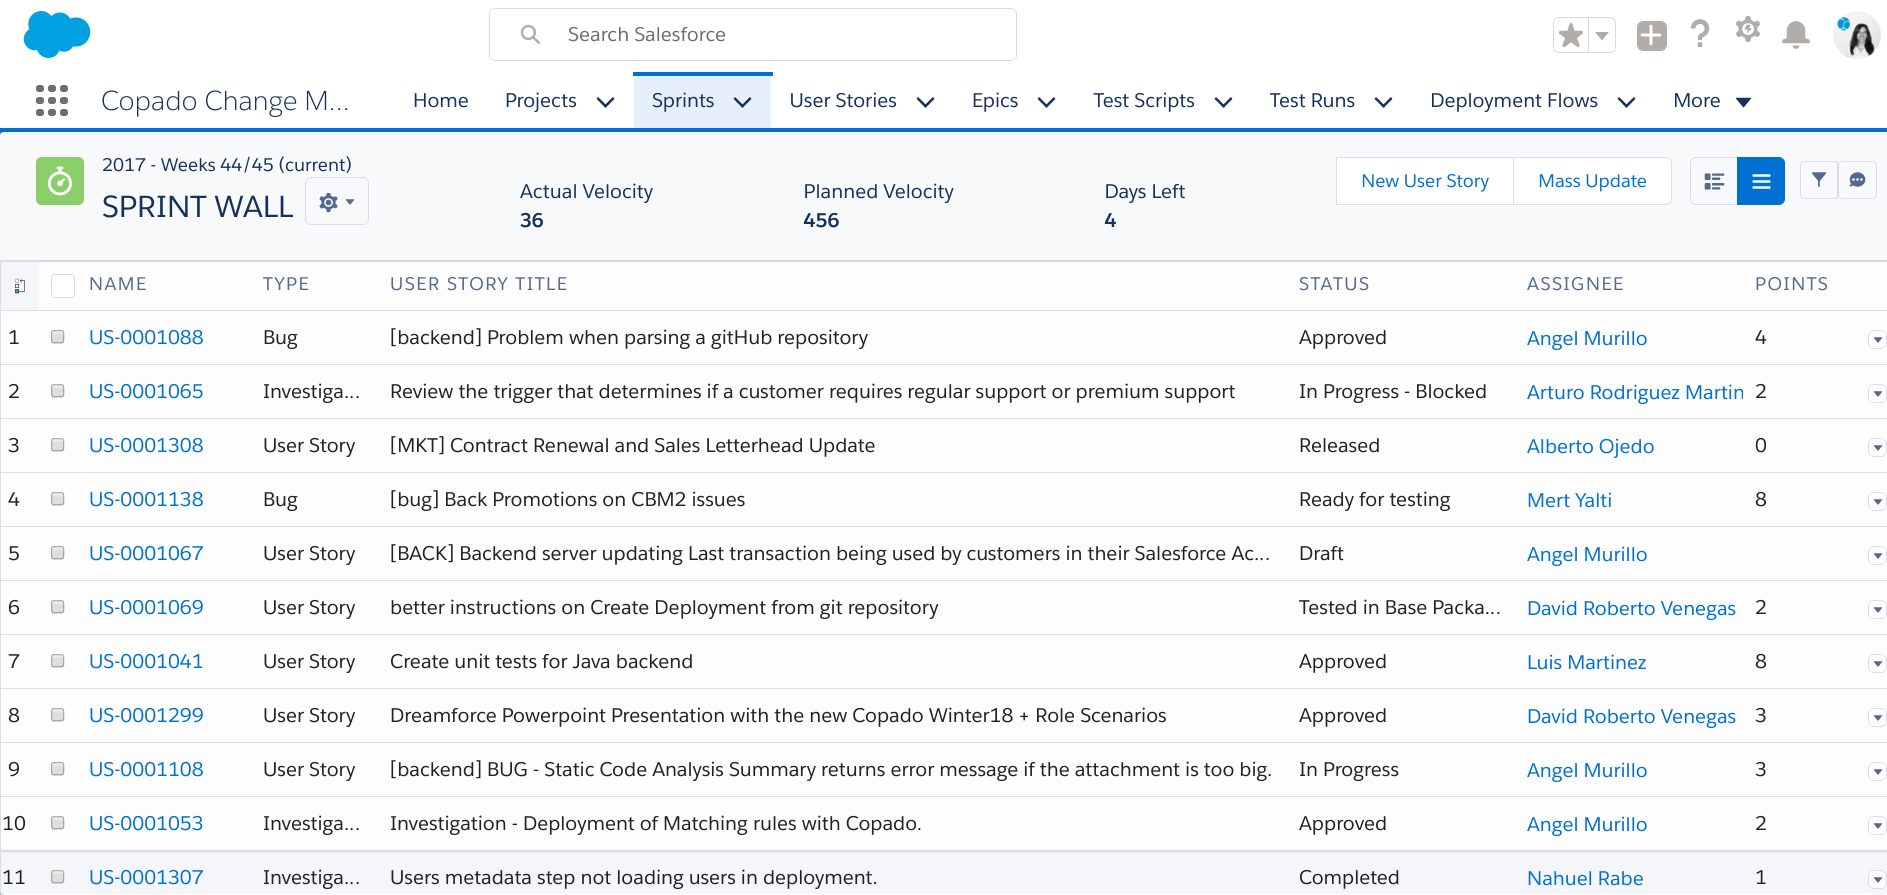Expand the Deployment Flows tab chevron
Image resolution: width=1887 pixels, height=895 pixels.
coord(1626,102)
